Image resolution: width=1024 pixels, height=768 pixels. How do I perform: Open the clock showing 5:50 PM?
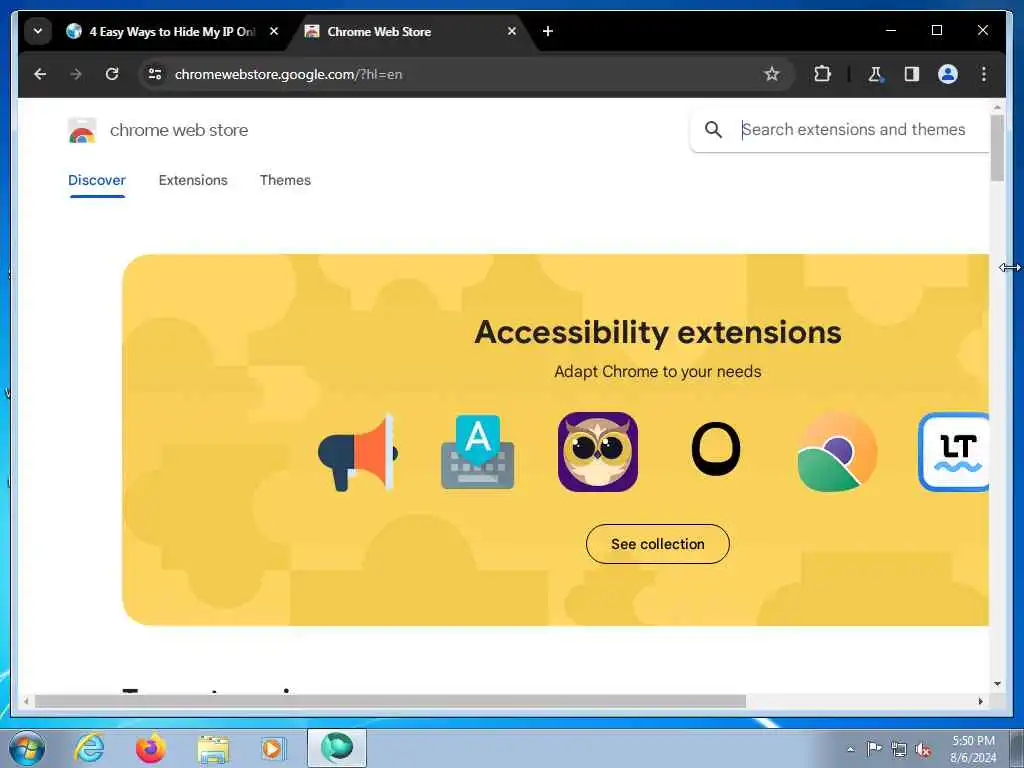(x=973, y=749)
